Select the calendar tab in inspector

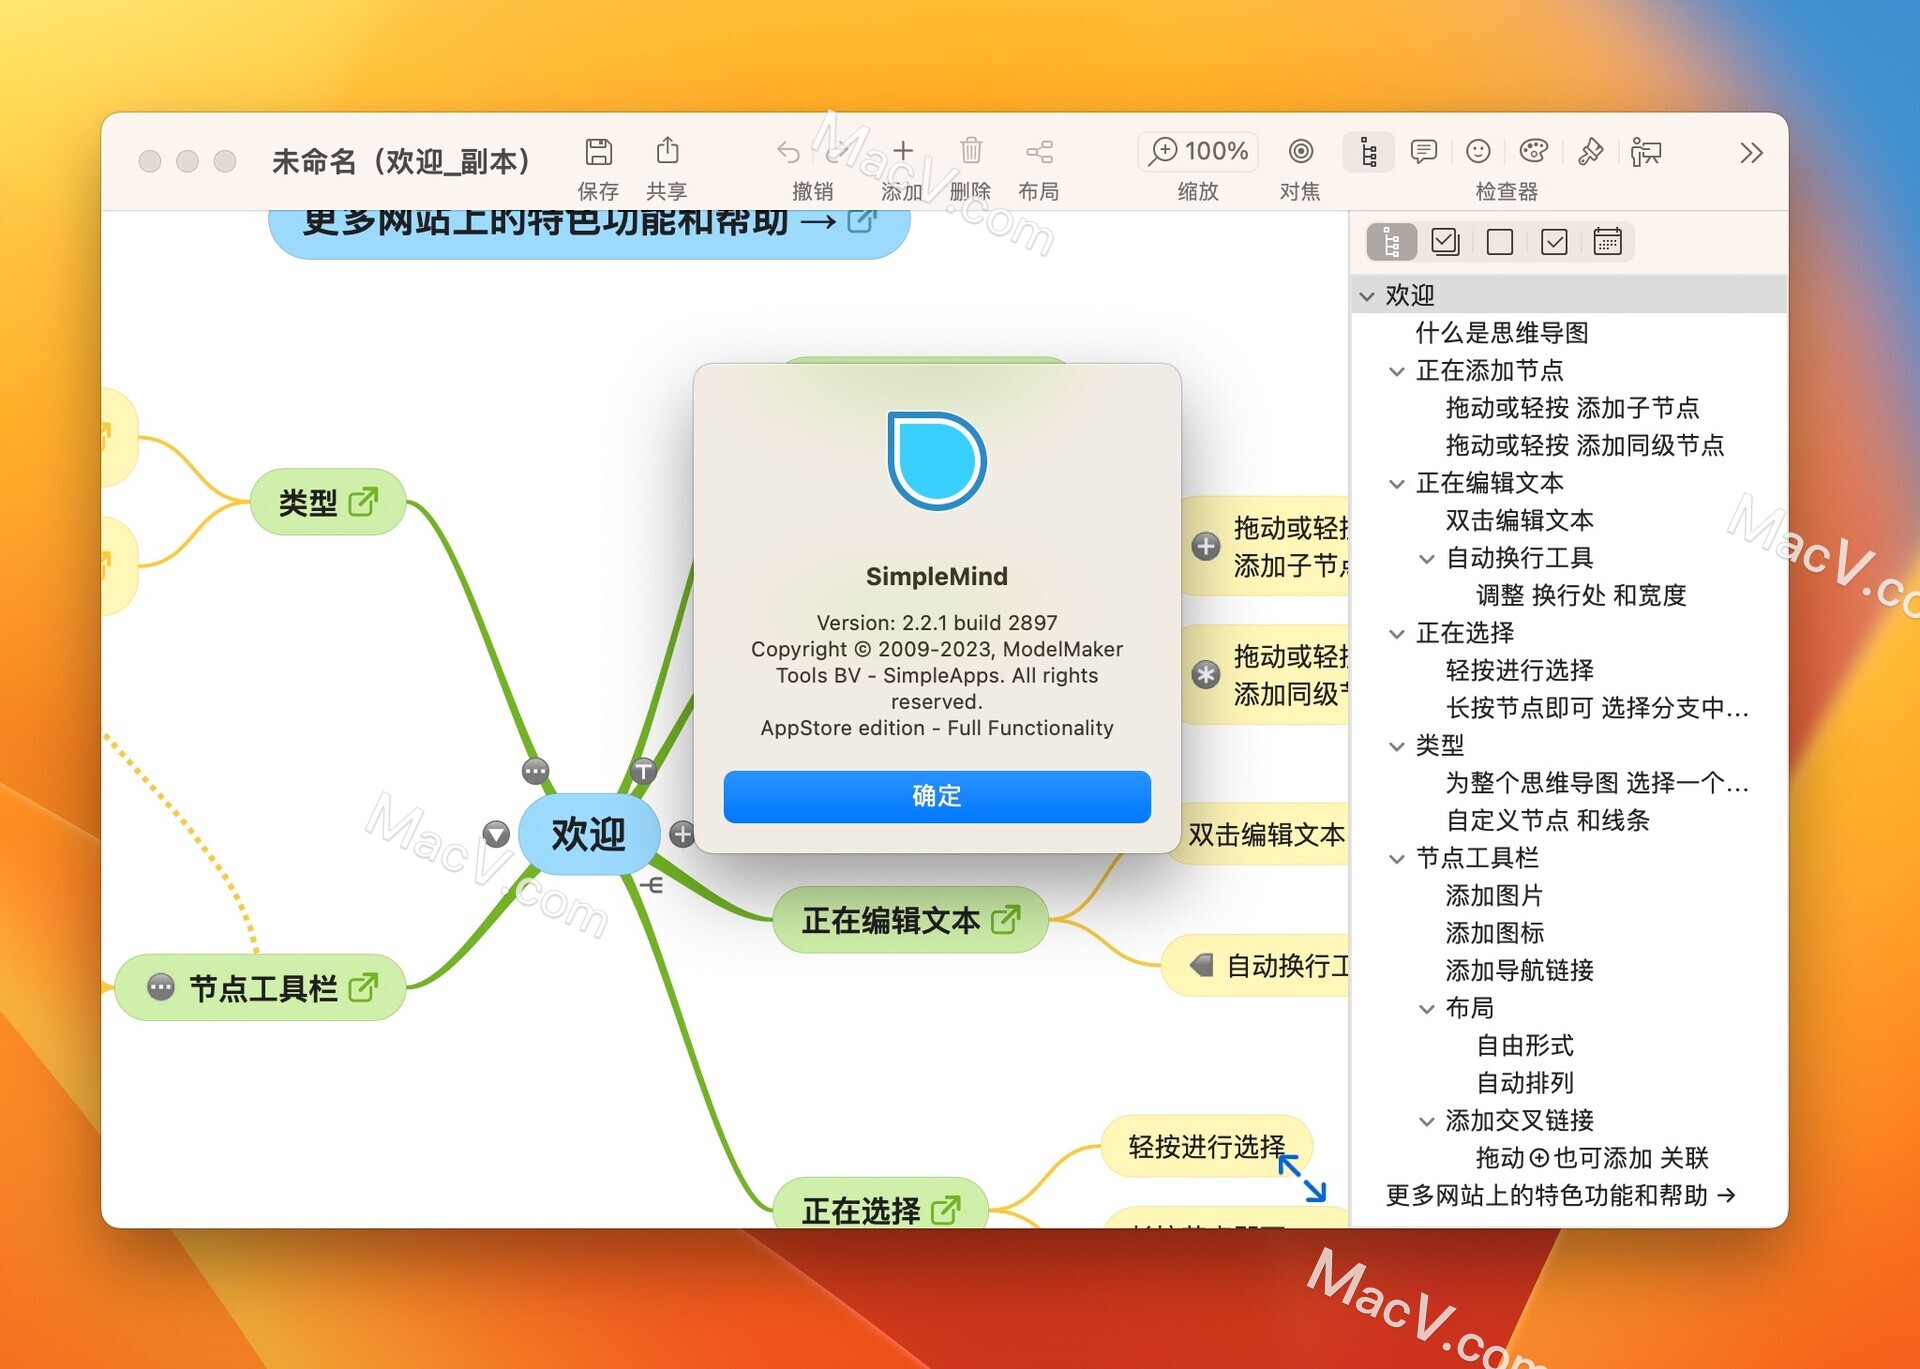[1607, 242]
